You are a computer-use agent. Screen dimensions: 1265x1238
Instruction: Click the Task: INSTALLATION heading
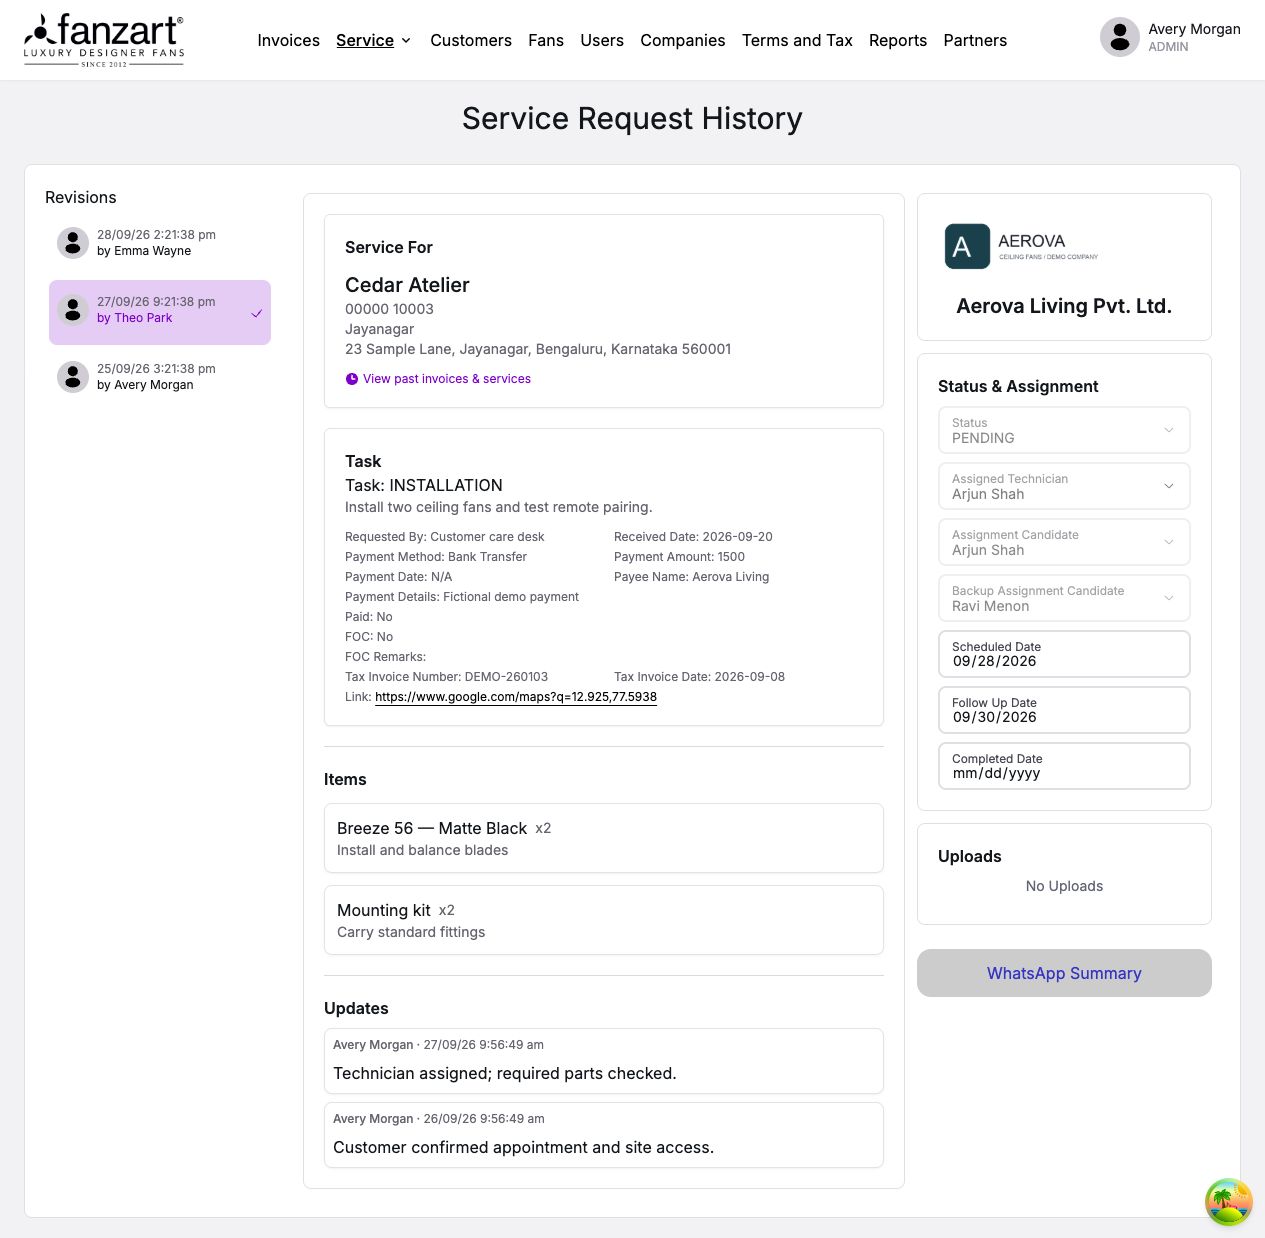[424, 485]
